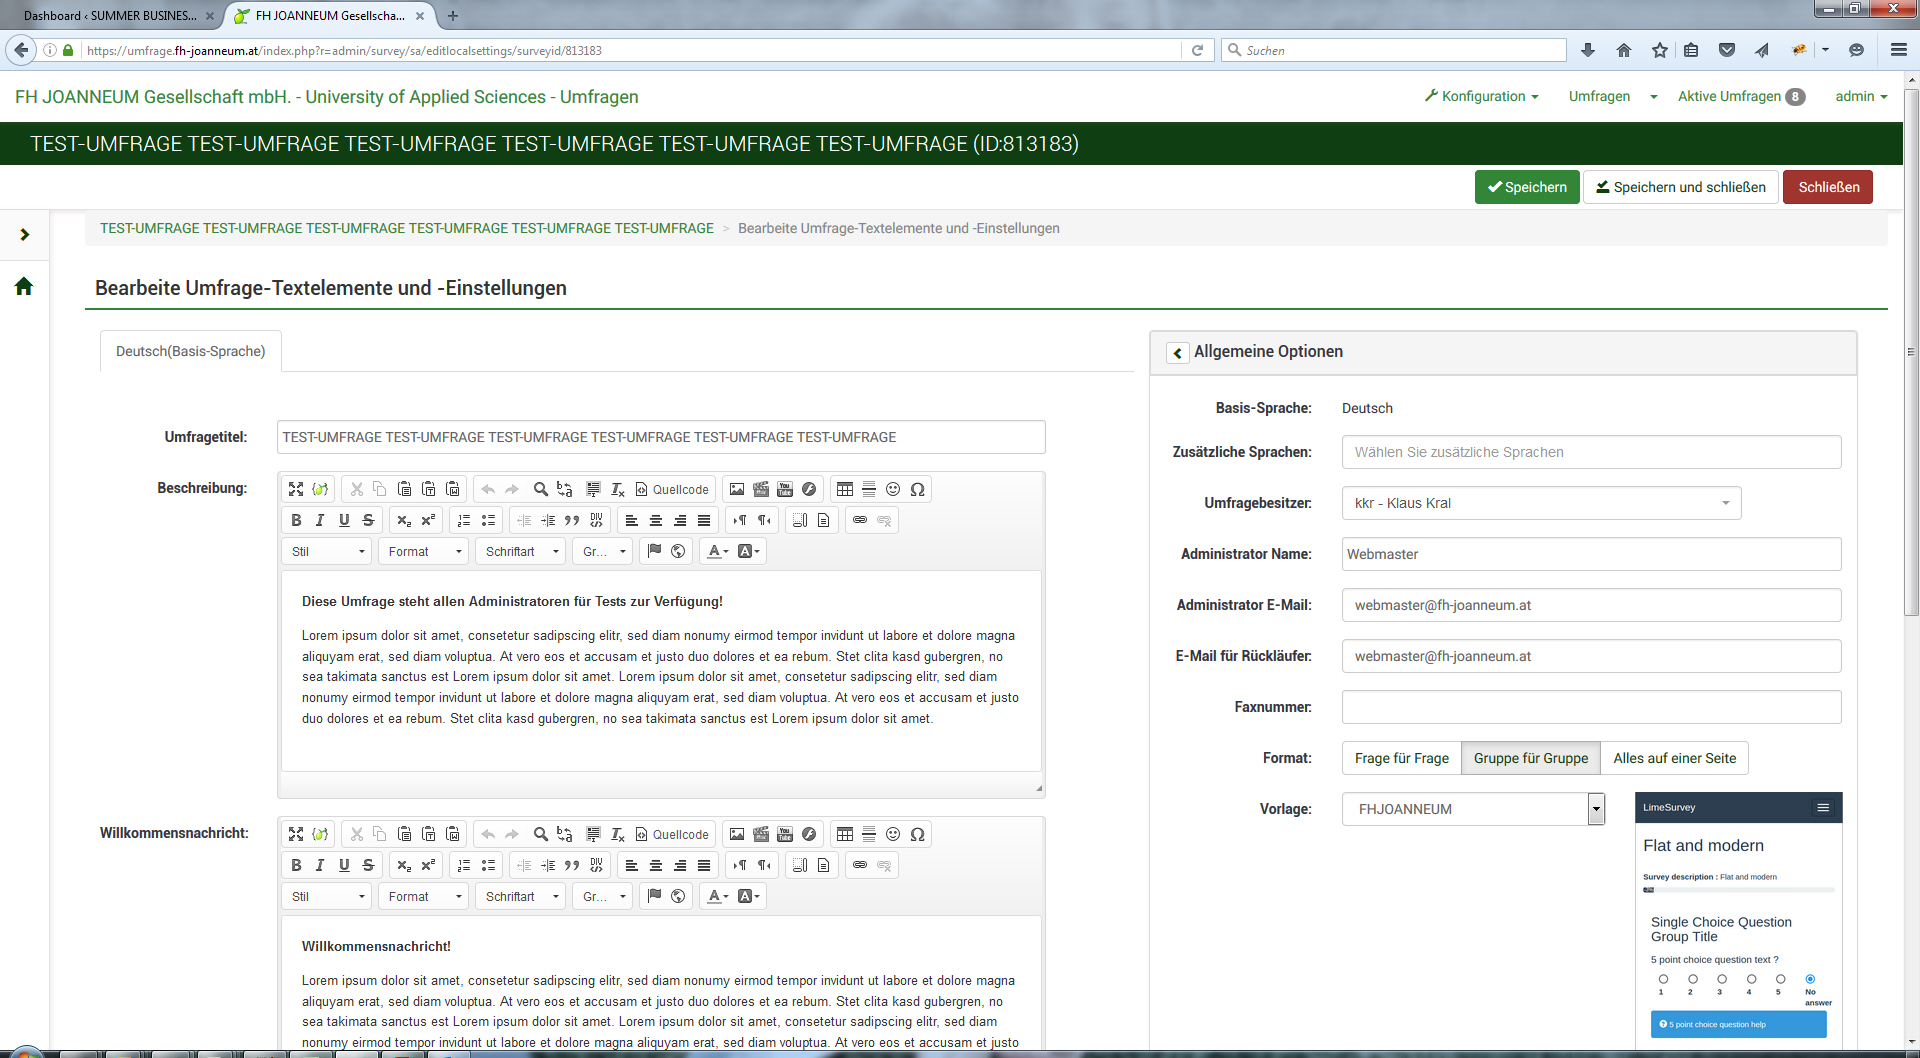Open the Konfiguration menu
The width and height of the screenshot is (1920, 1058).
pyautogui.click(x=1482, y=96)
